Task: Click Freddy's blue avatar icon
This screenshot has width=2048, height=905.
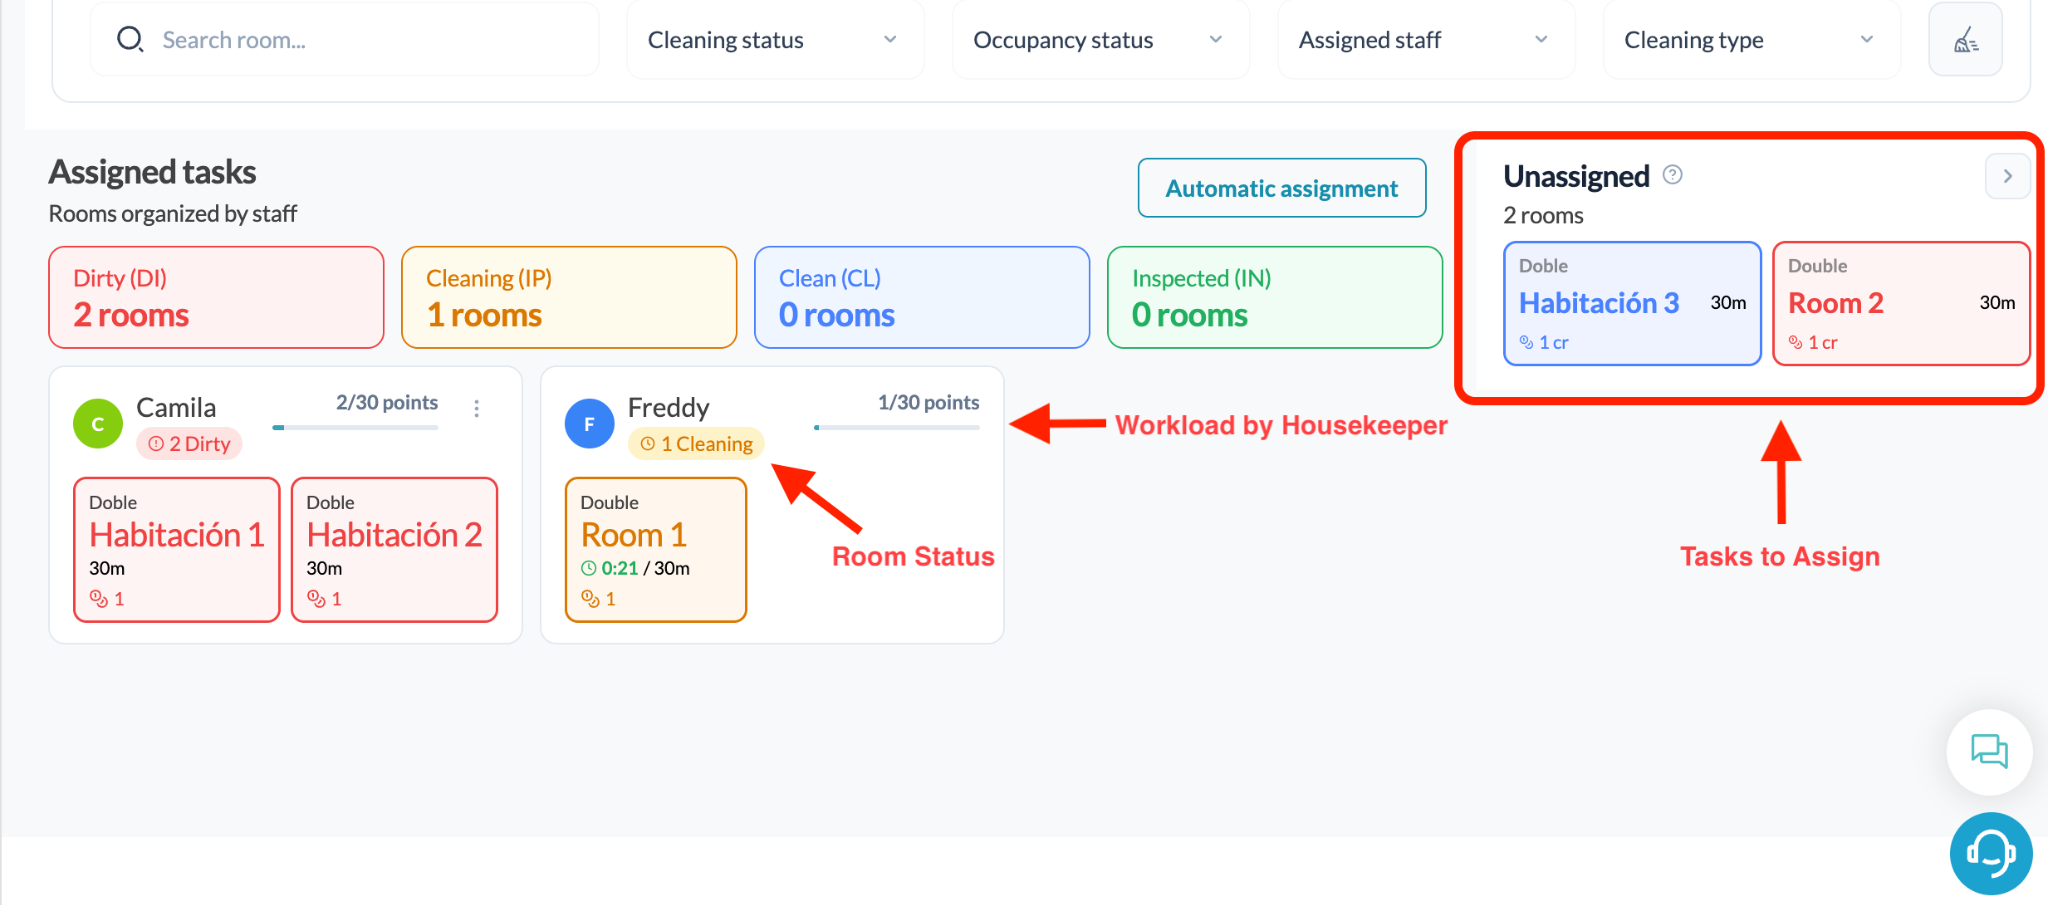Action: (x=589, y=424)
